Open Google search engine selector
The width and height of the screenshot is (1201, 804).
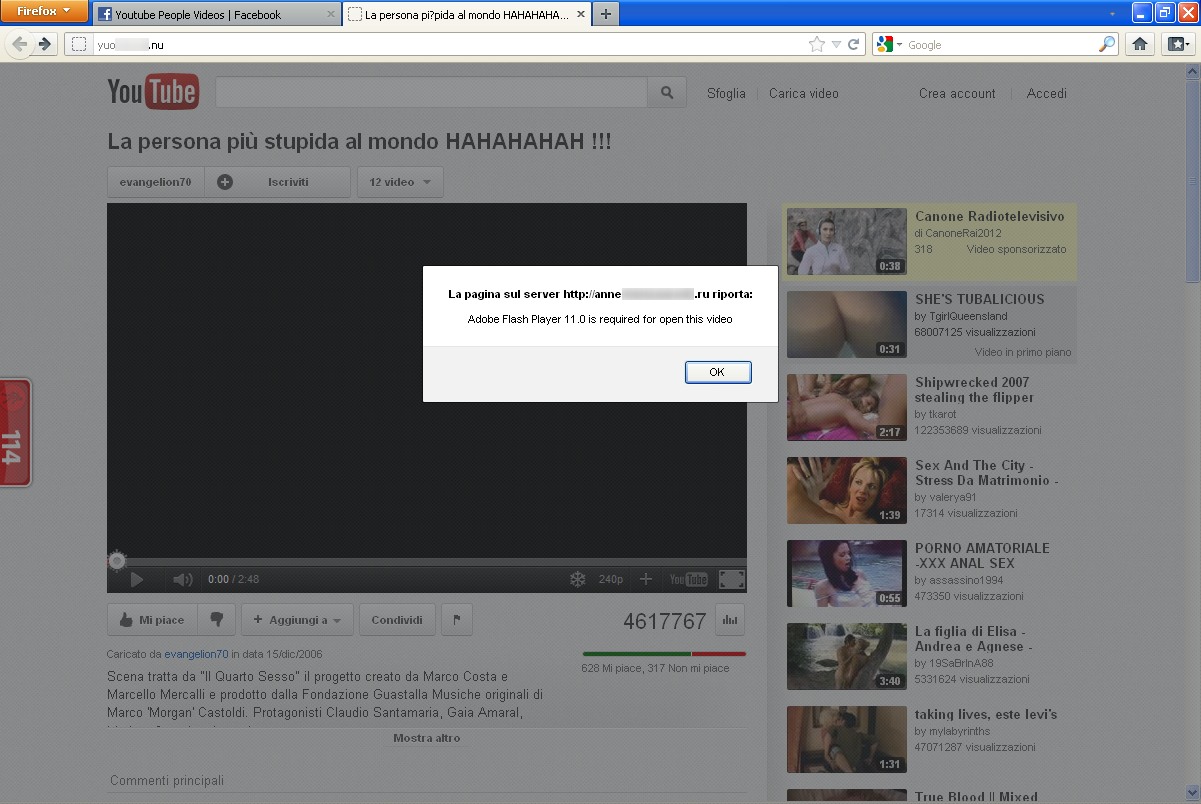click(888, 44)
